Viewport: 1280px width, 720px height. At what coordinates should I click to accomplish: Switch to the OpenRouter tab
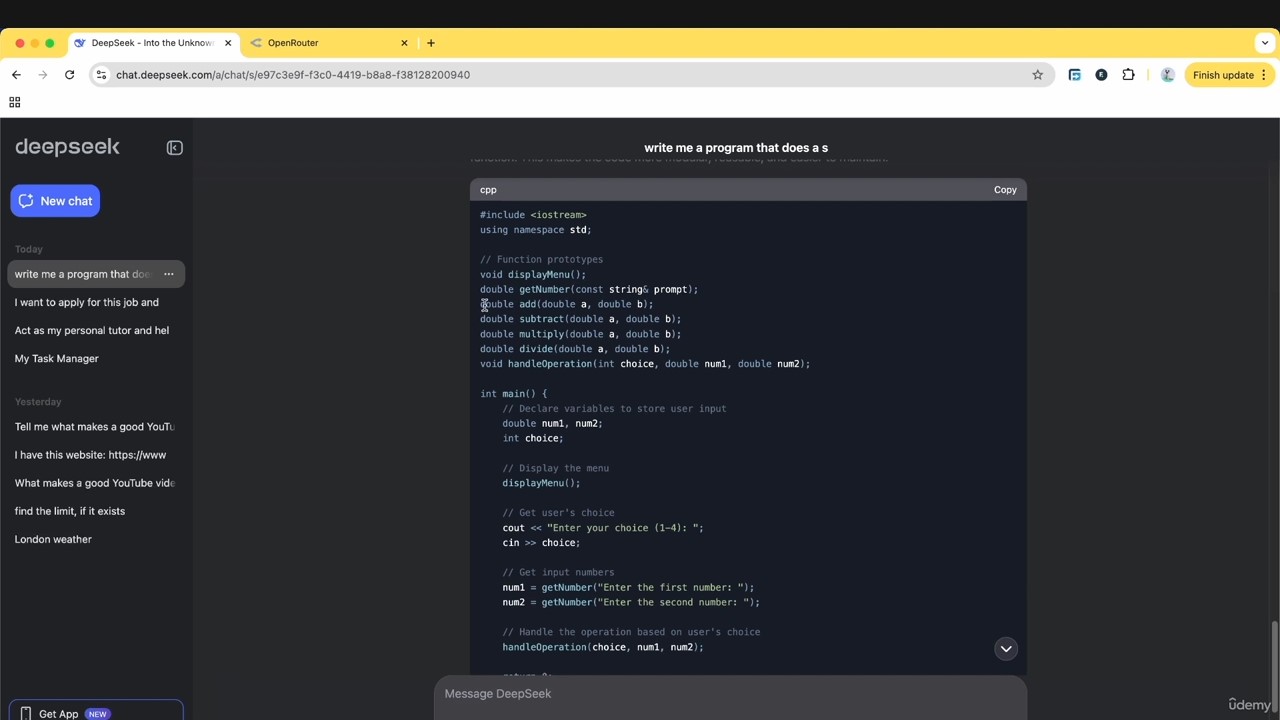click(x=325, y=43)
